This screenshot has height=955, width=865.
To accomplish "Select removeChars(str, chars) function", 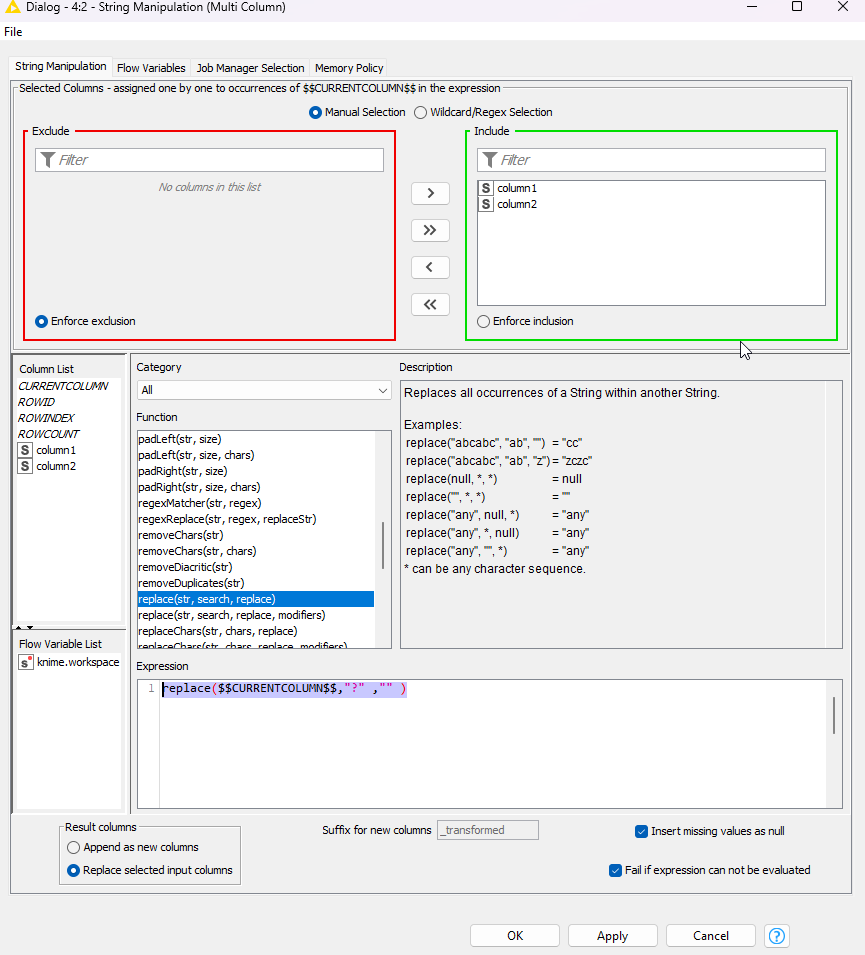I will (x=197, y=551).
